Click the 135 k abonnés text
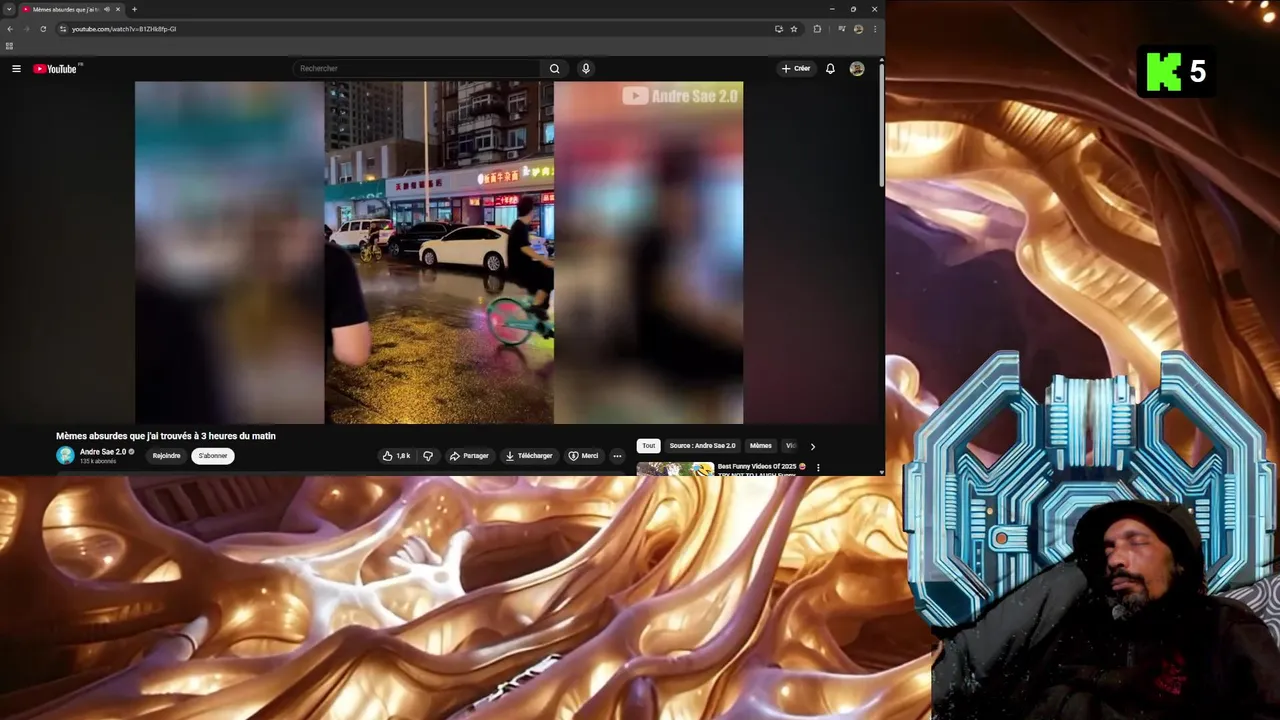This screenshot has height=720, width=1280. click(98, 462)
